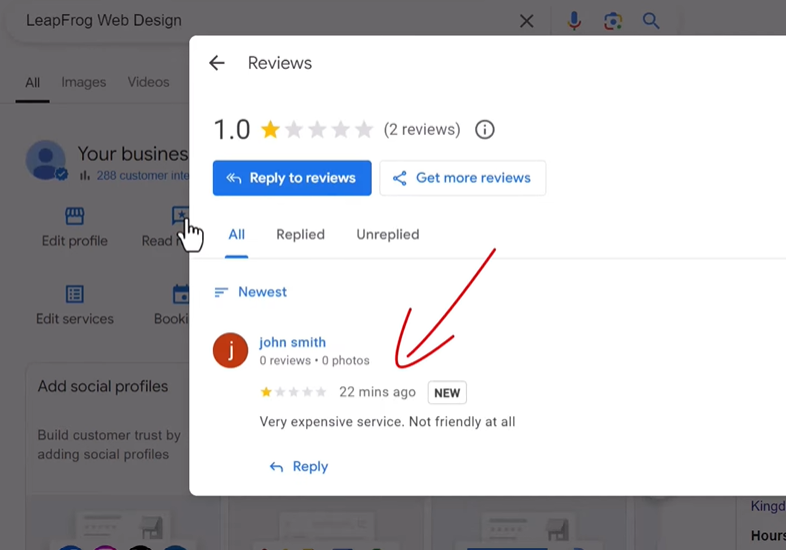The width and height of the screenshot is (786, 550).
Task: Switch to the Replied tab
Action: tap(300, 234)
